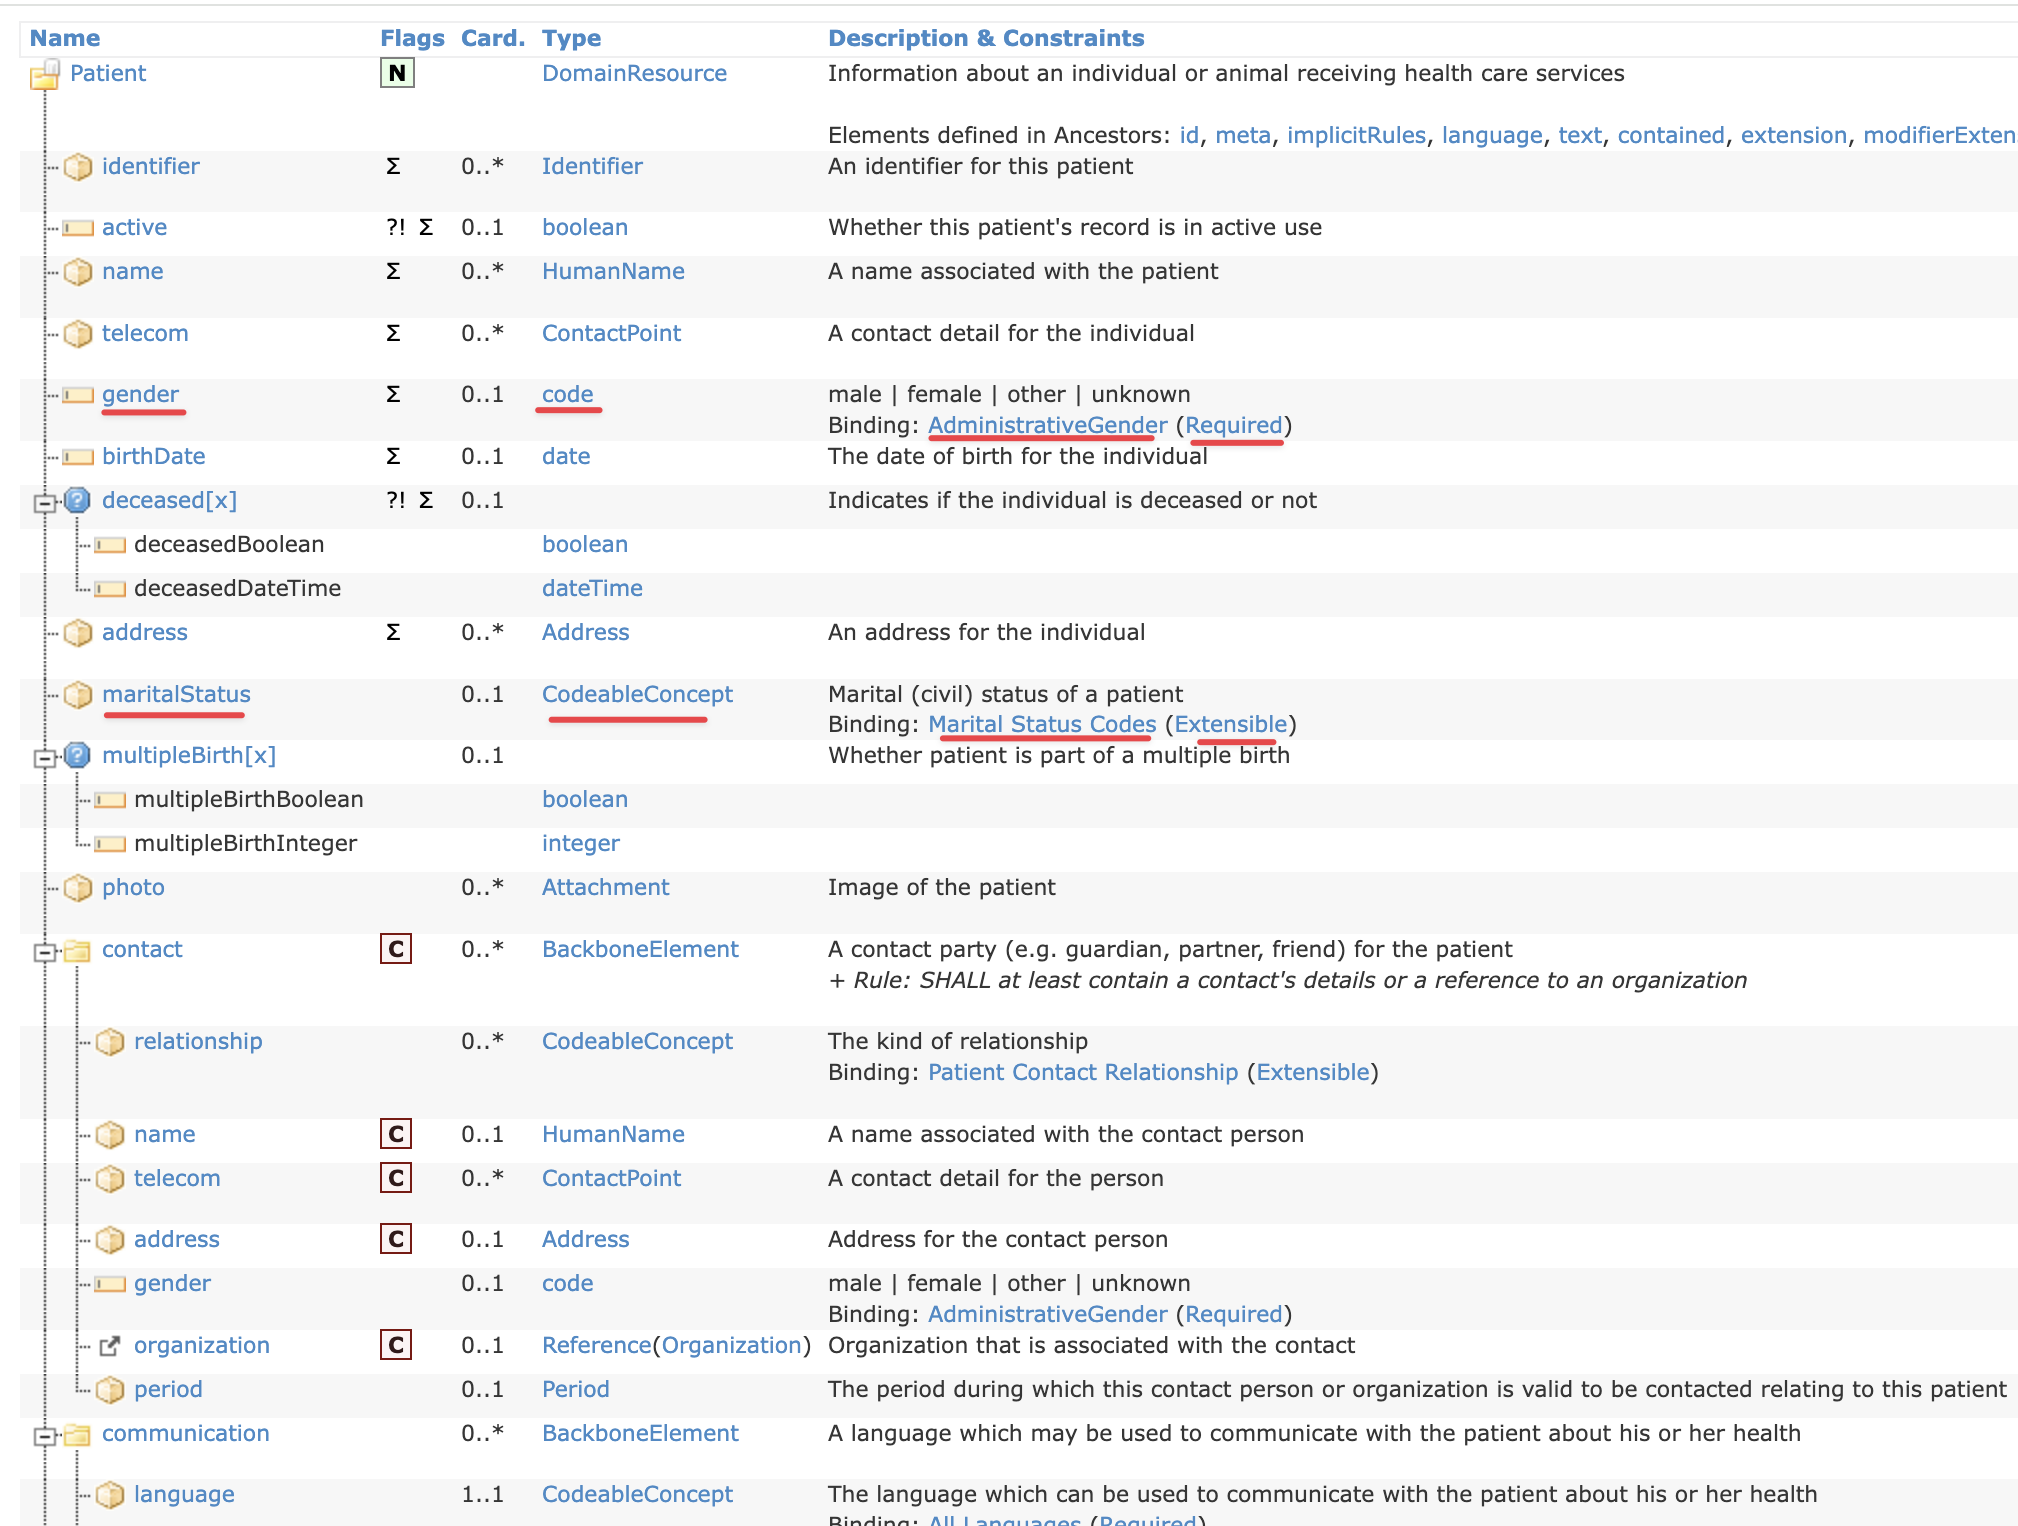Click the C constraint flag on contact row
Screen dimensions: 2018x1526
pyautogui.click(x=396, y=949)
